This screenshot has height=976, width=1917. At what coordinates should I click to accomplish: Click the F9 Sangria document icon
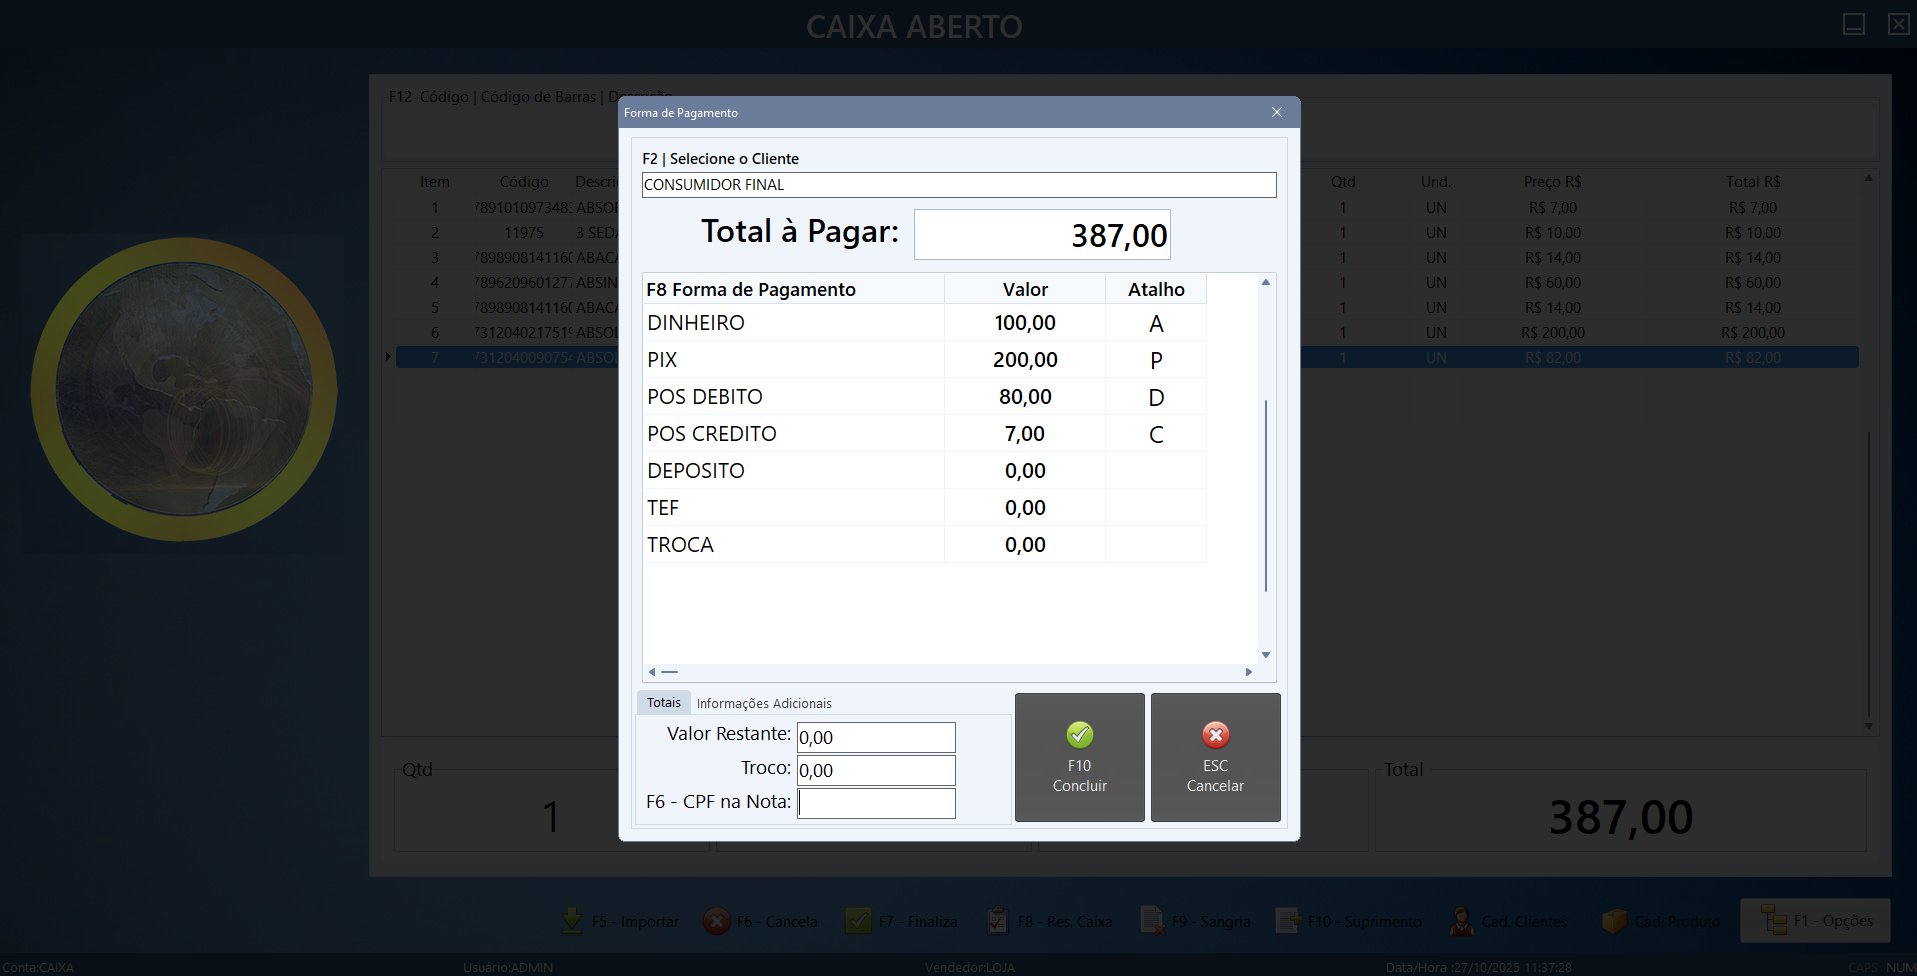click(1152, 921)
